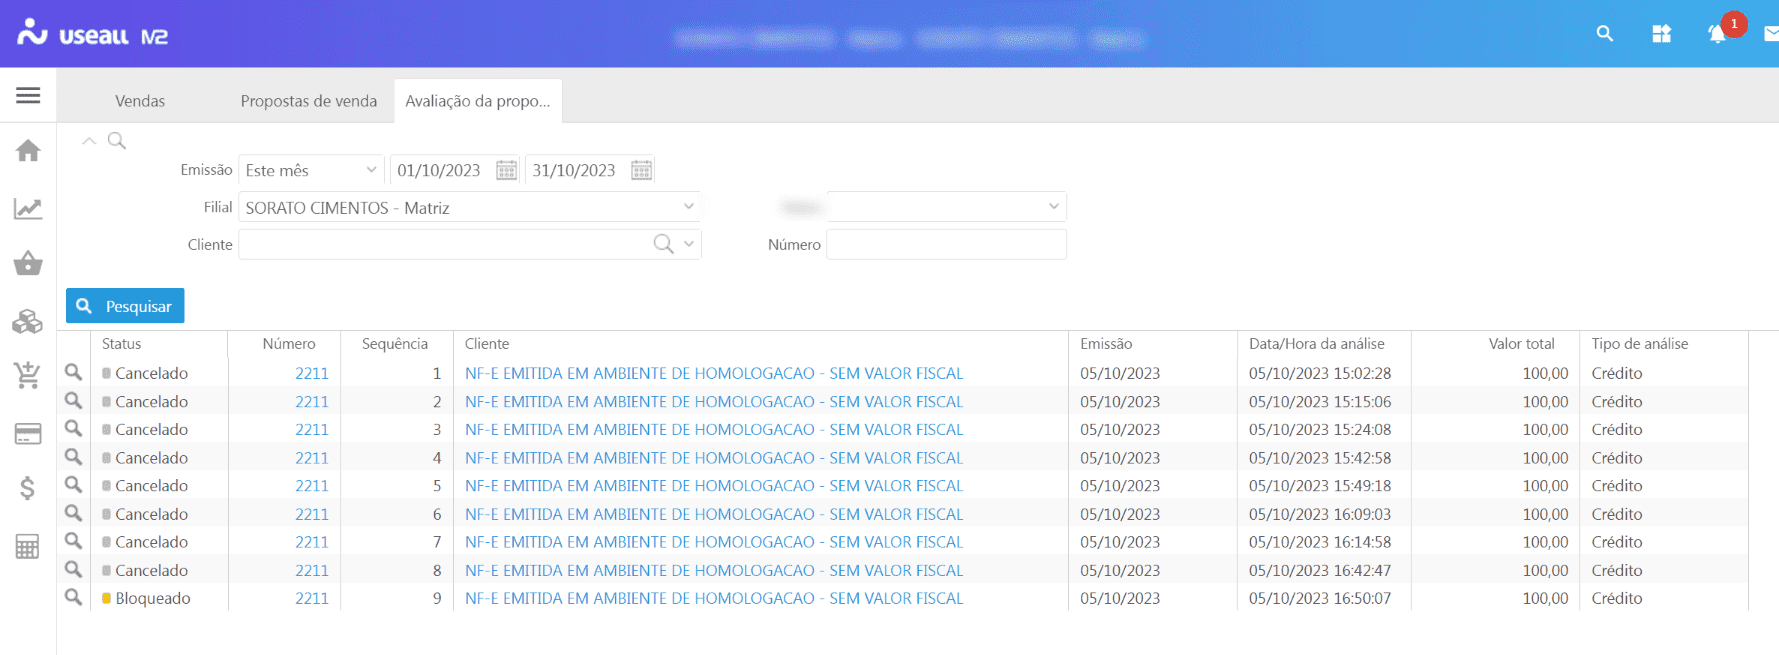The image size is (1779, 655).
Task: Go to Home via house icon
Action: point(28,151)
